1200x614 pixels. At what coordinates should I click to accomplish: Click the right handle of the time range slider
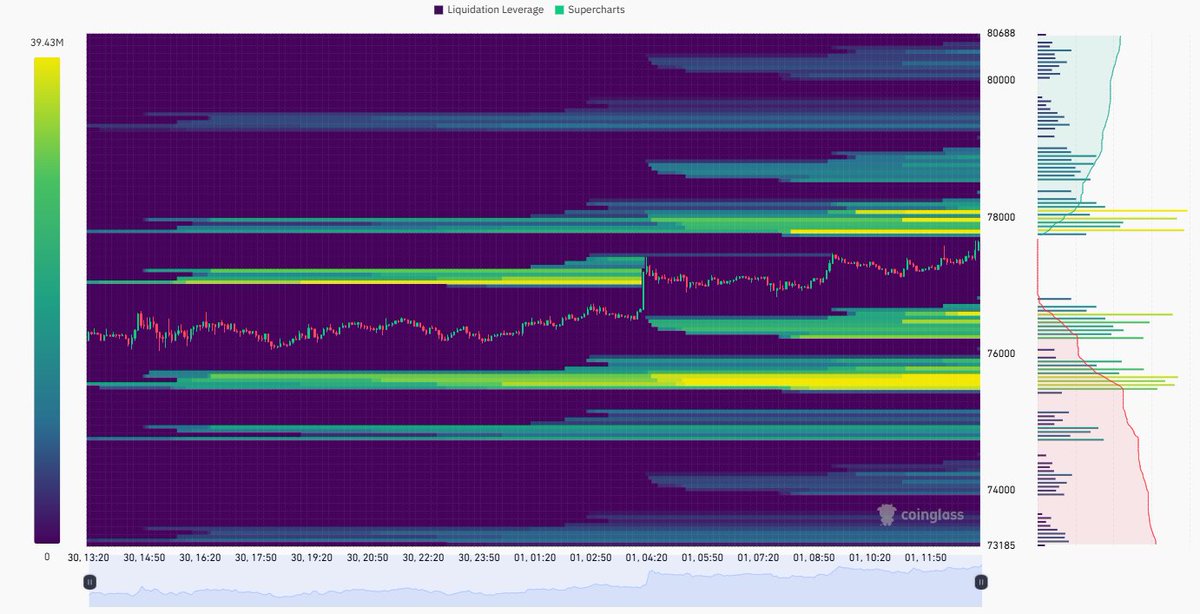coord(981,581)
